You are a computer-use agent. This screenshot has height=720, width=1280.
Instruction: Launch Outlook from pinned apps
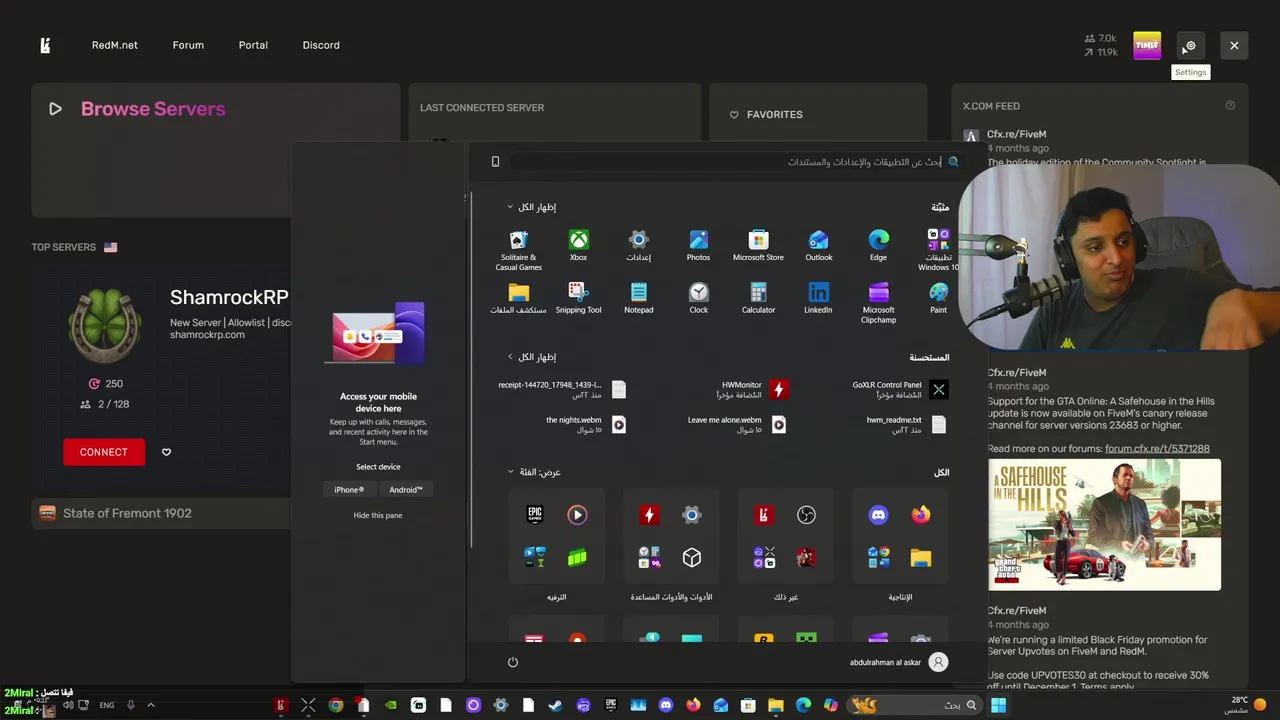coord(818,246)
